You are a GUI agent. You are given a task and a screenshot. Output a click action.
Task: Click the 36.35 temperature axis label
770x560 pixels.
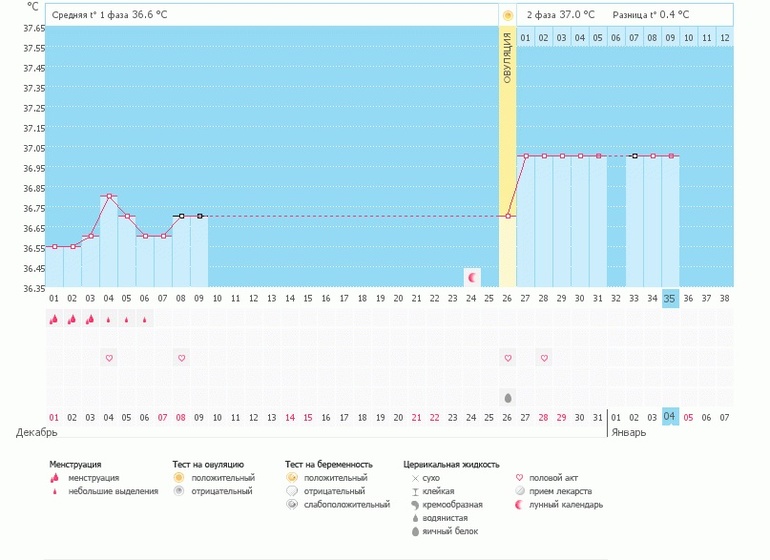click(x=34, y=288)
